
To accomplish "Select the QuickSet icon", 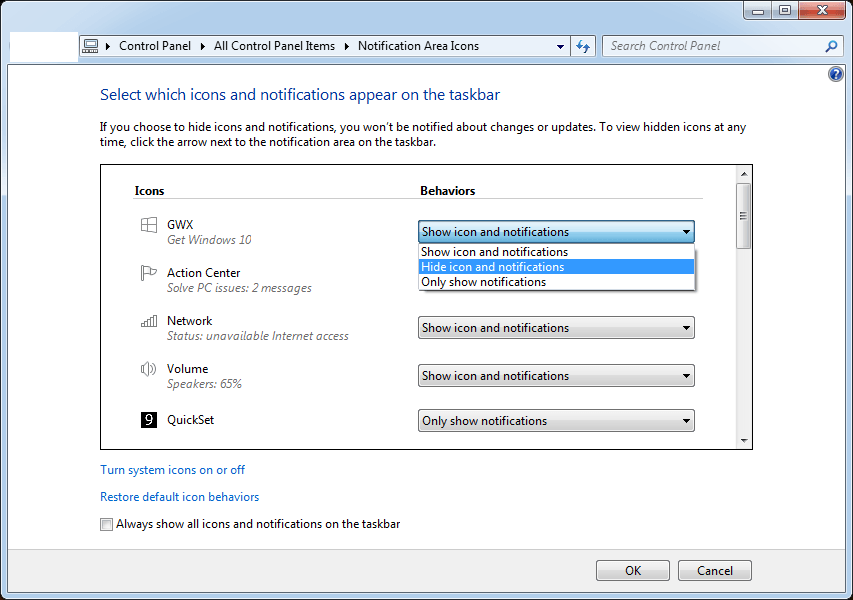I will point(148,419).
